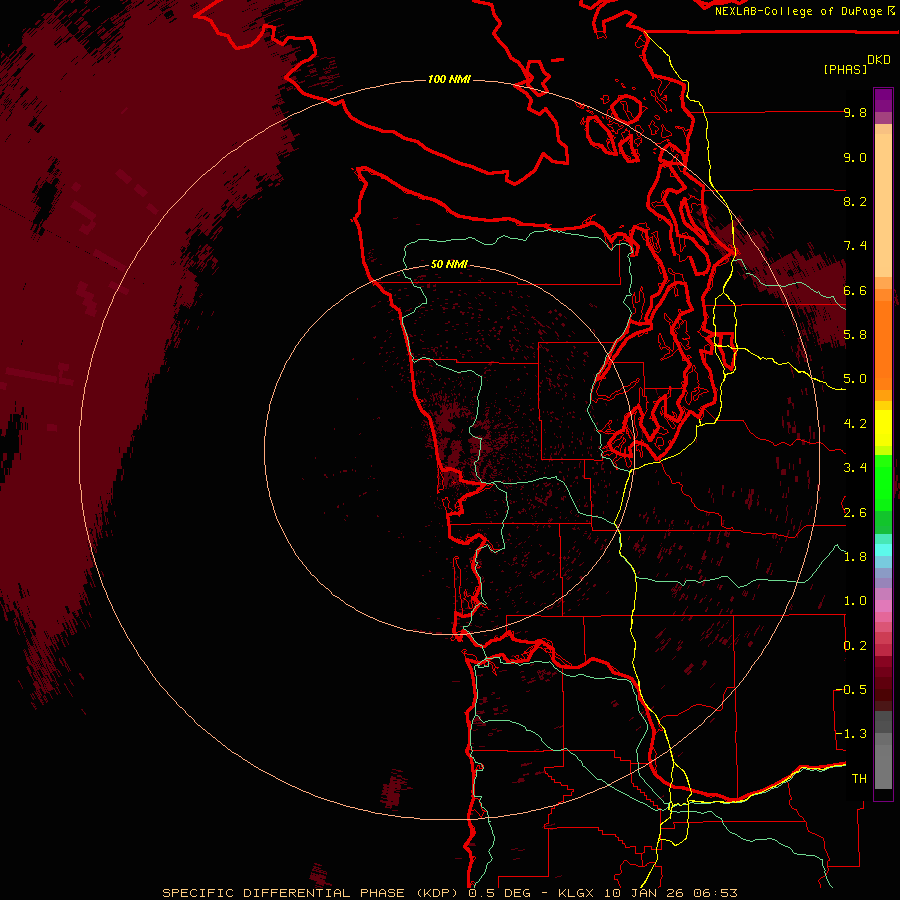Click the pink segment of the color bar
Screen dimensions: 900x900
click(883, 606)
